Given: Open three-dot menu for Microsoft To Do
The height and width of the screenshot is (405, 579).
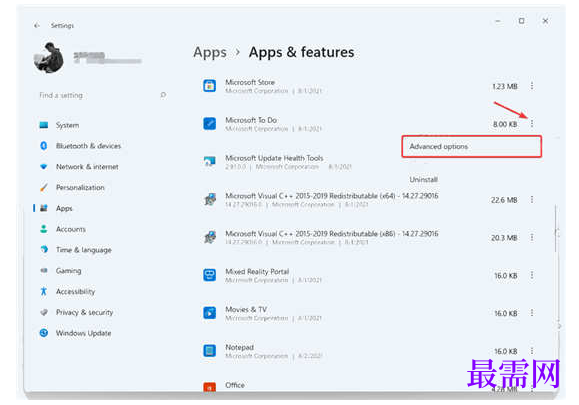Looking at the screenshot, I should (x=532, y=123).
